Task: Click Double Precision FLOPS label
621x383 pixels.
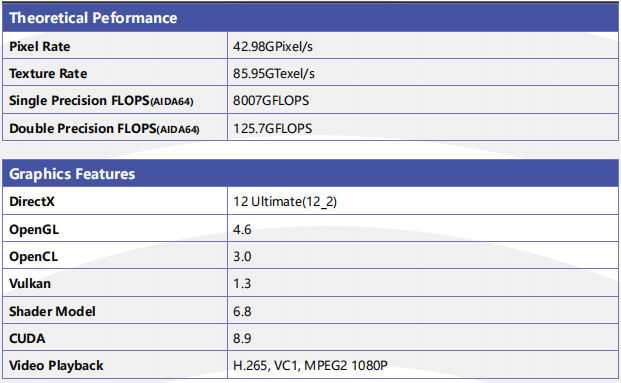Action: click(x=104, y=128)
